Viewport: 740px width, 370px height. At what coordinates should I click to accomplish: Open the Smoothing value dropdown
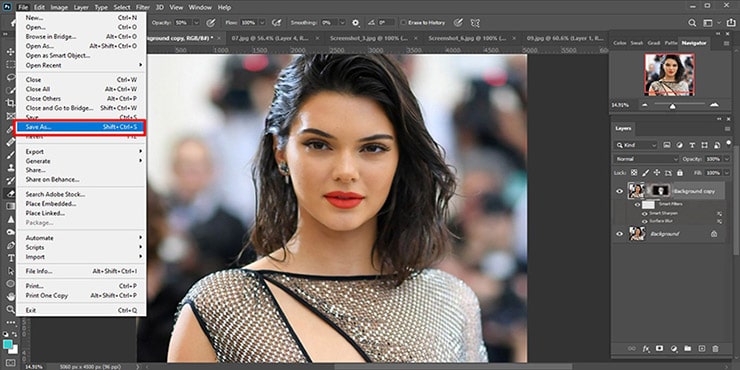click(x=343, y=23)
